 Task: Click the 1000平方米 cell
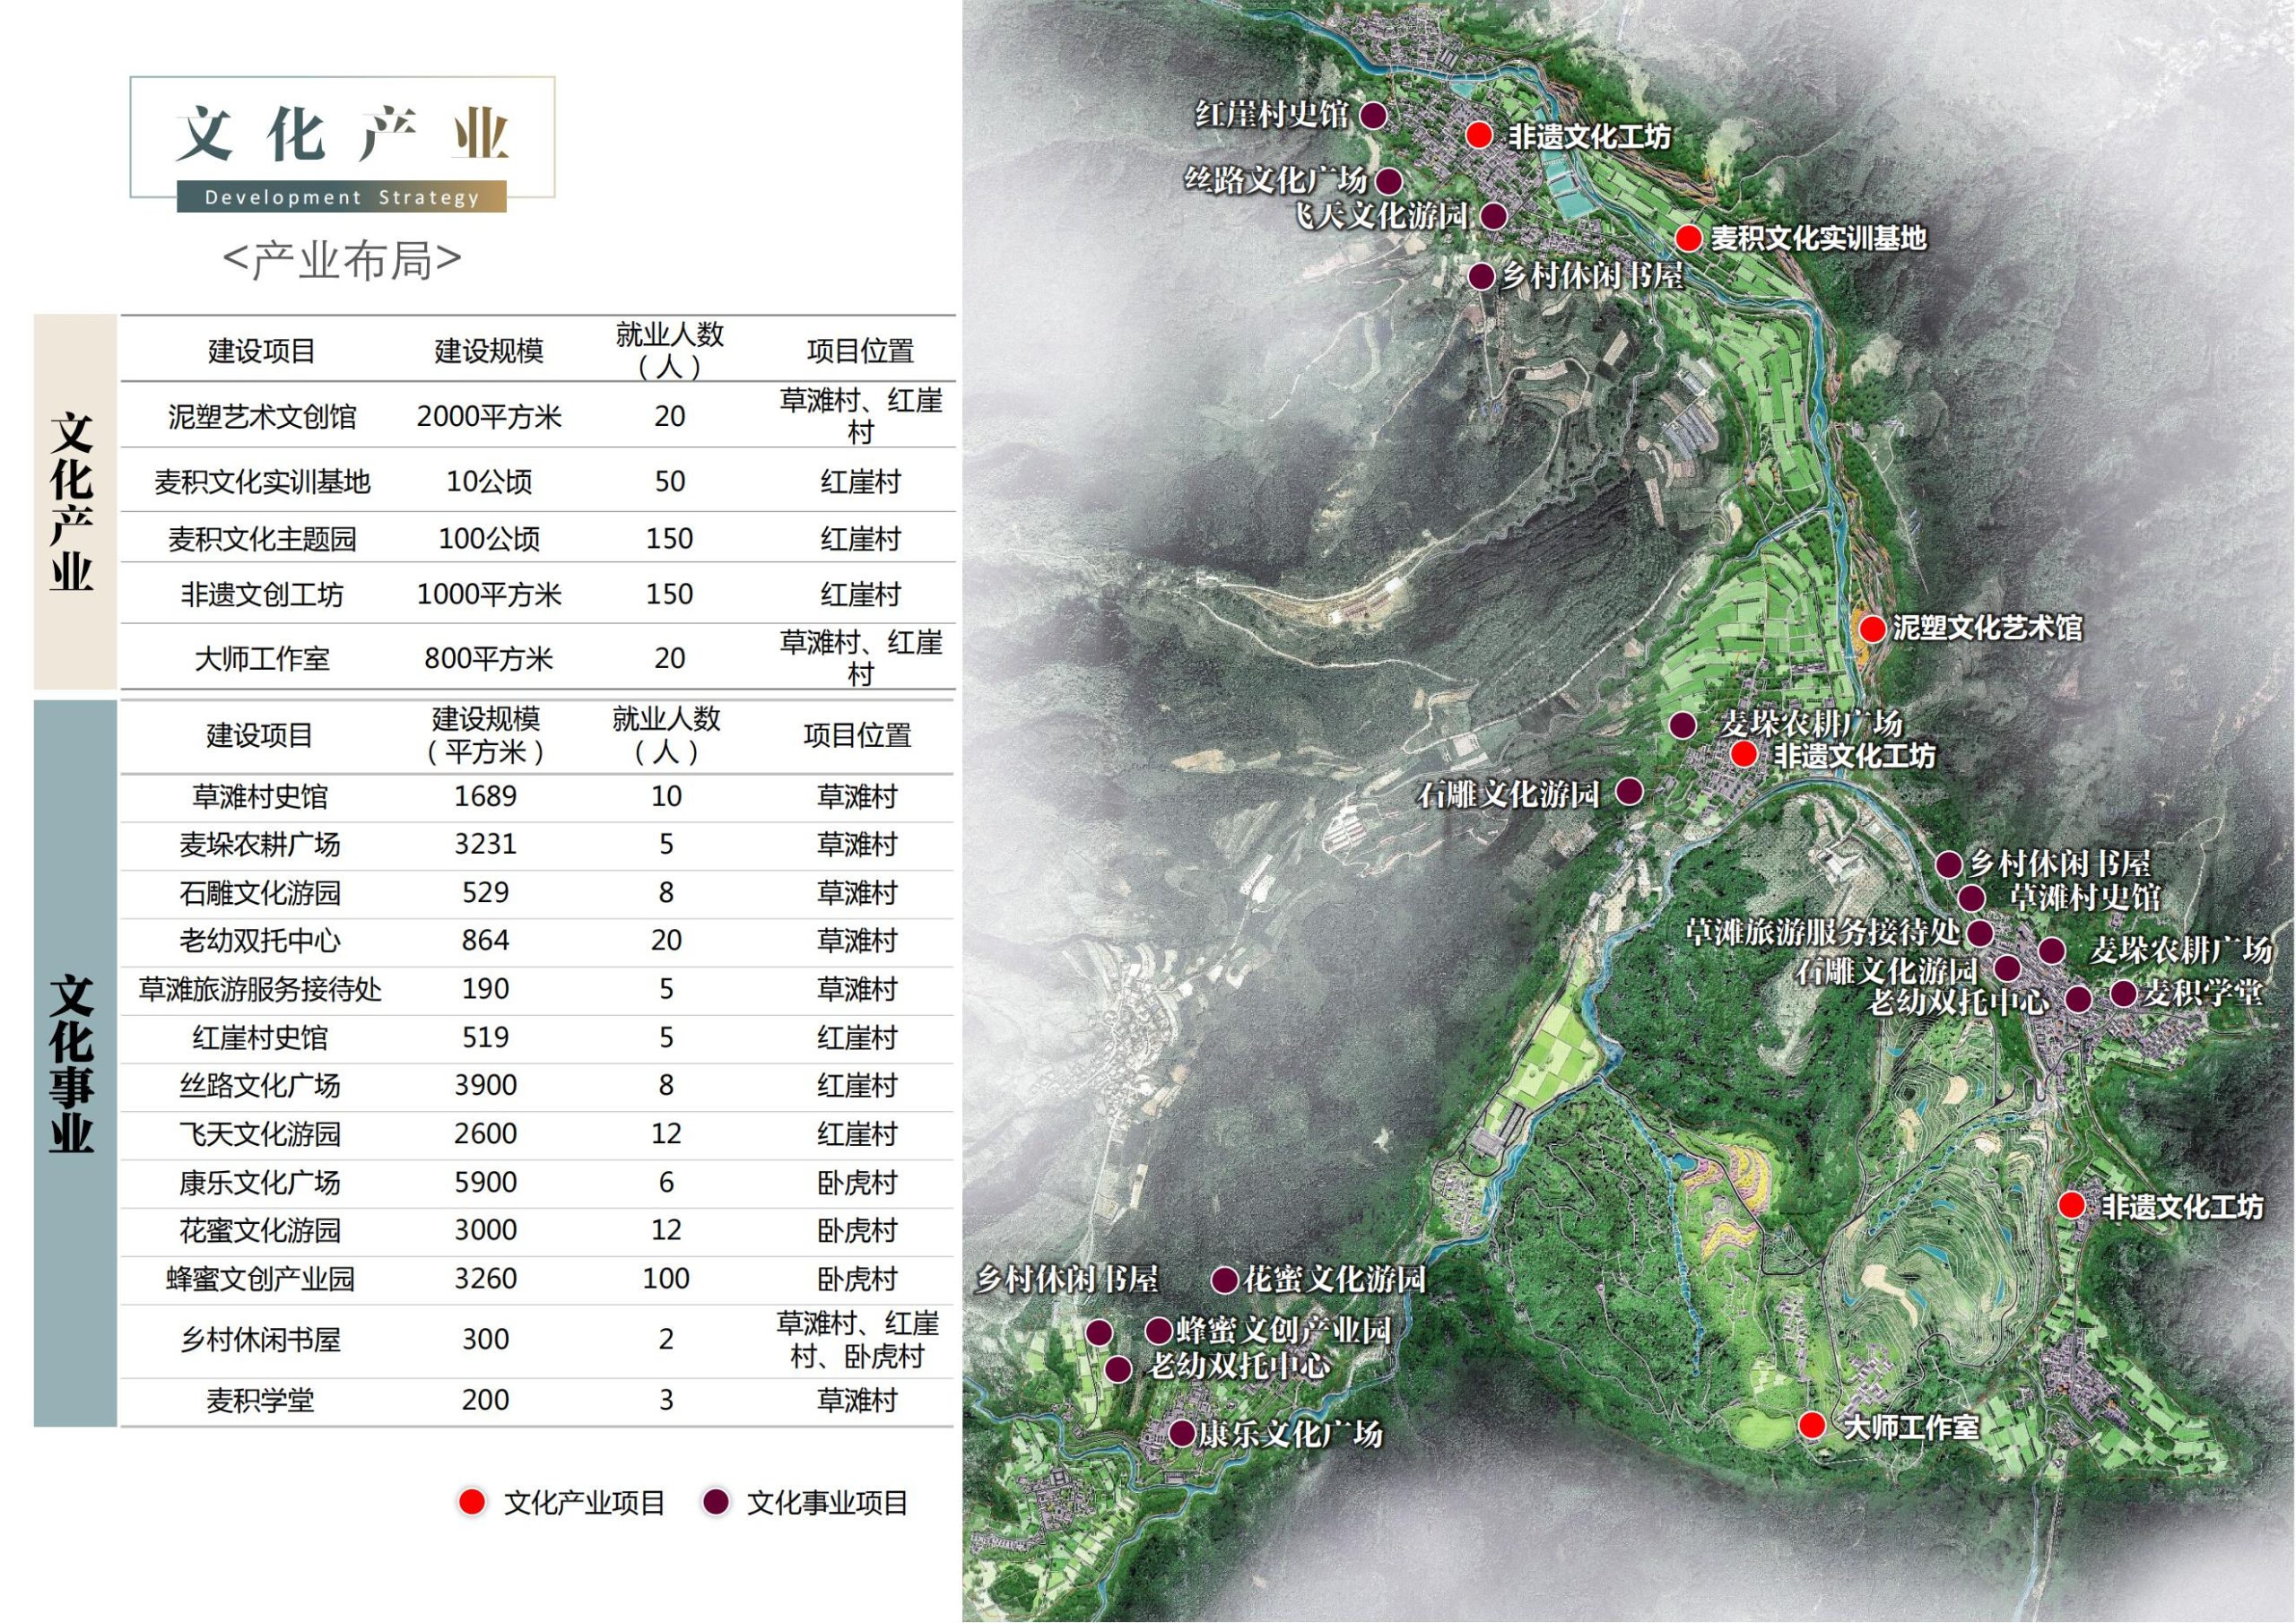pyautogui.click(x=489, y=595)
